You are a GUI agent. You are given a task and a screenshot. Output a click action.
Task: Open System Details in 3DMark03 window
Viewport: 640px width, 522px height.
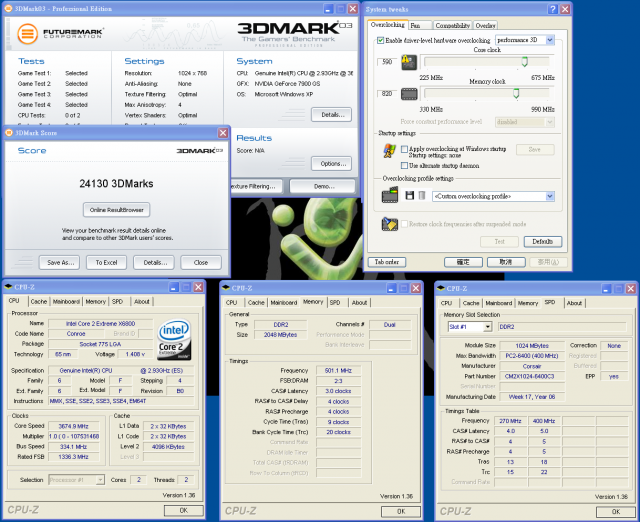[x=331, y=115]
